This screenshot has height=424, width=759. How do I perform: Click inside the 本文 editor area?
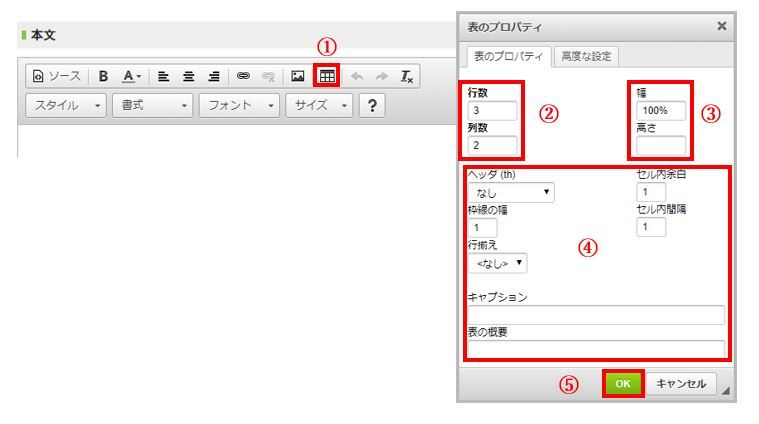click(x=237, y=141)
